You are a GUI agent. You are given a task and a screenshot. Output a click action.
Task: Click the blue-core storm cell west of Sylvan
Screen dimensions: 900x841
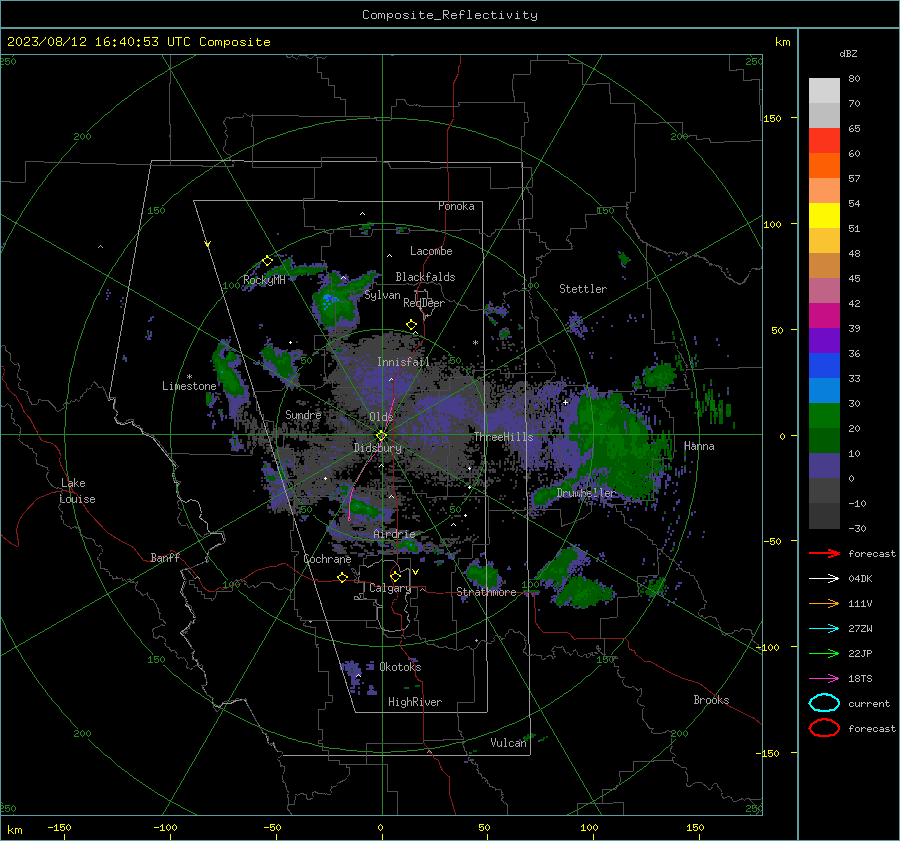336,303
